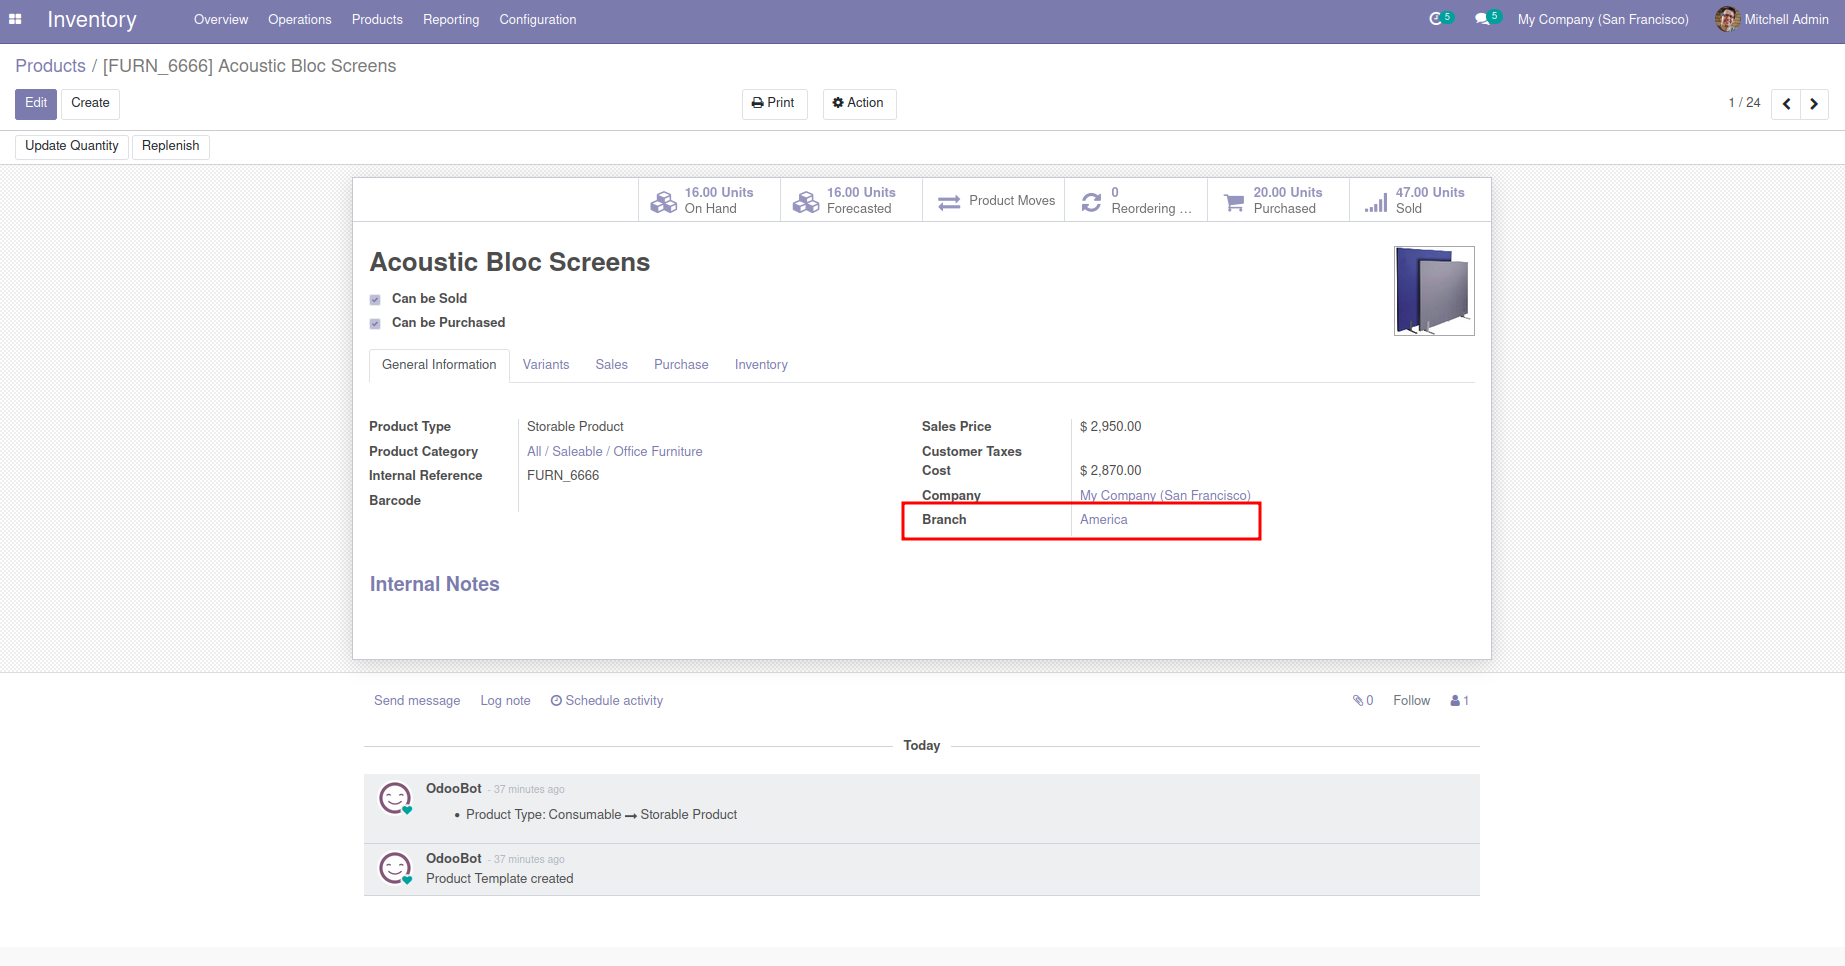
Task: Expand the Print dropdown
Action: pos(774,103)
